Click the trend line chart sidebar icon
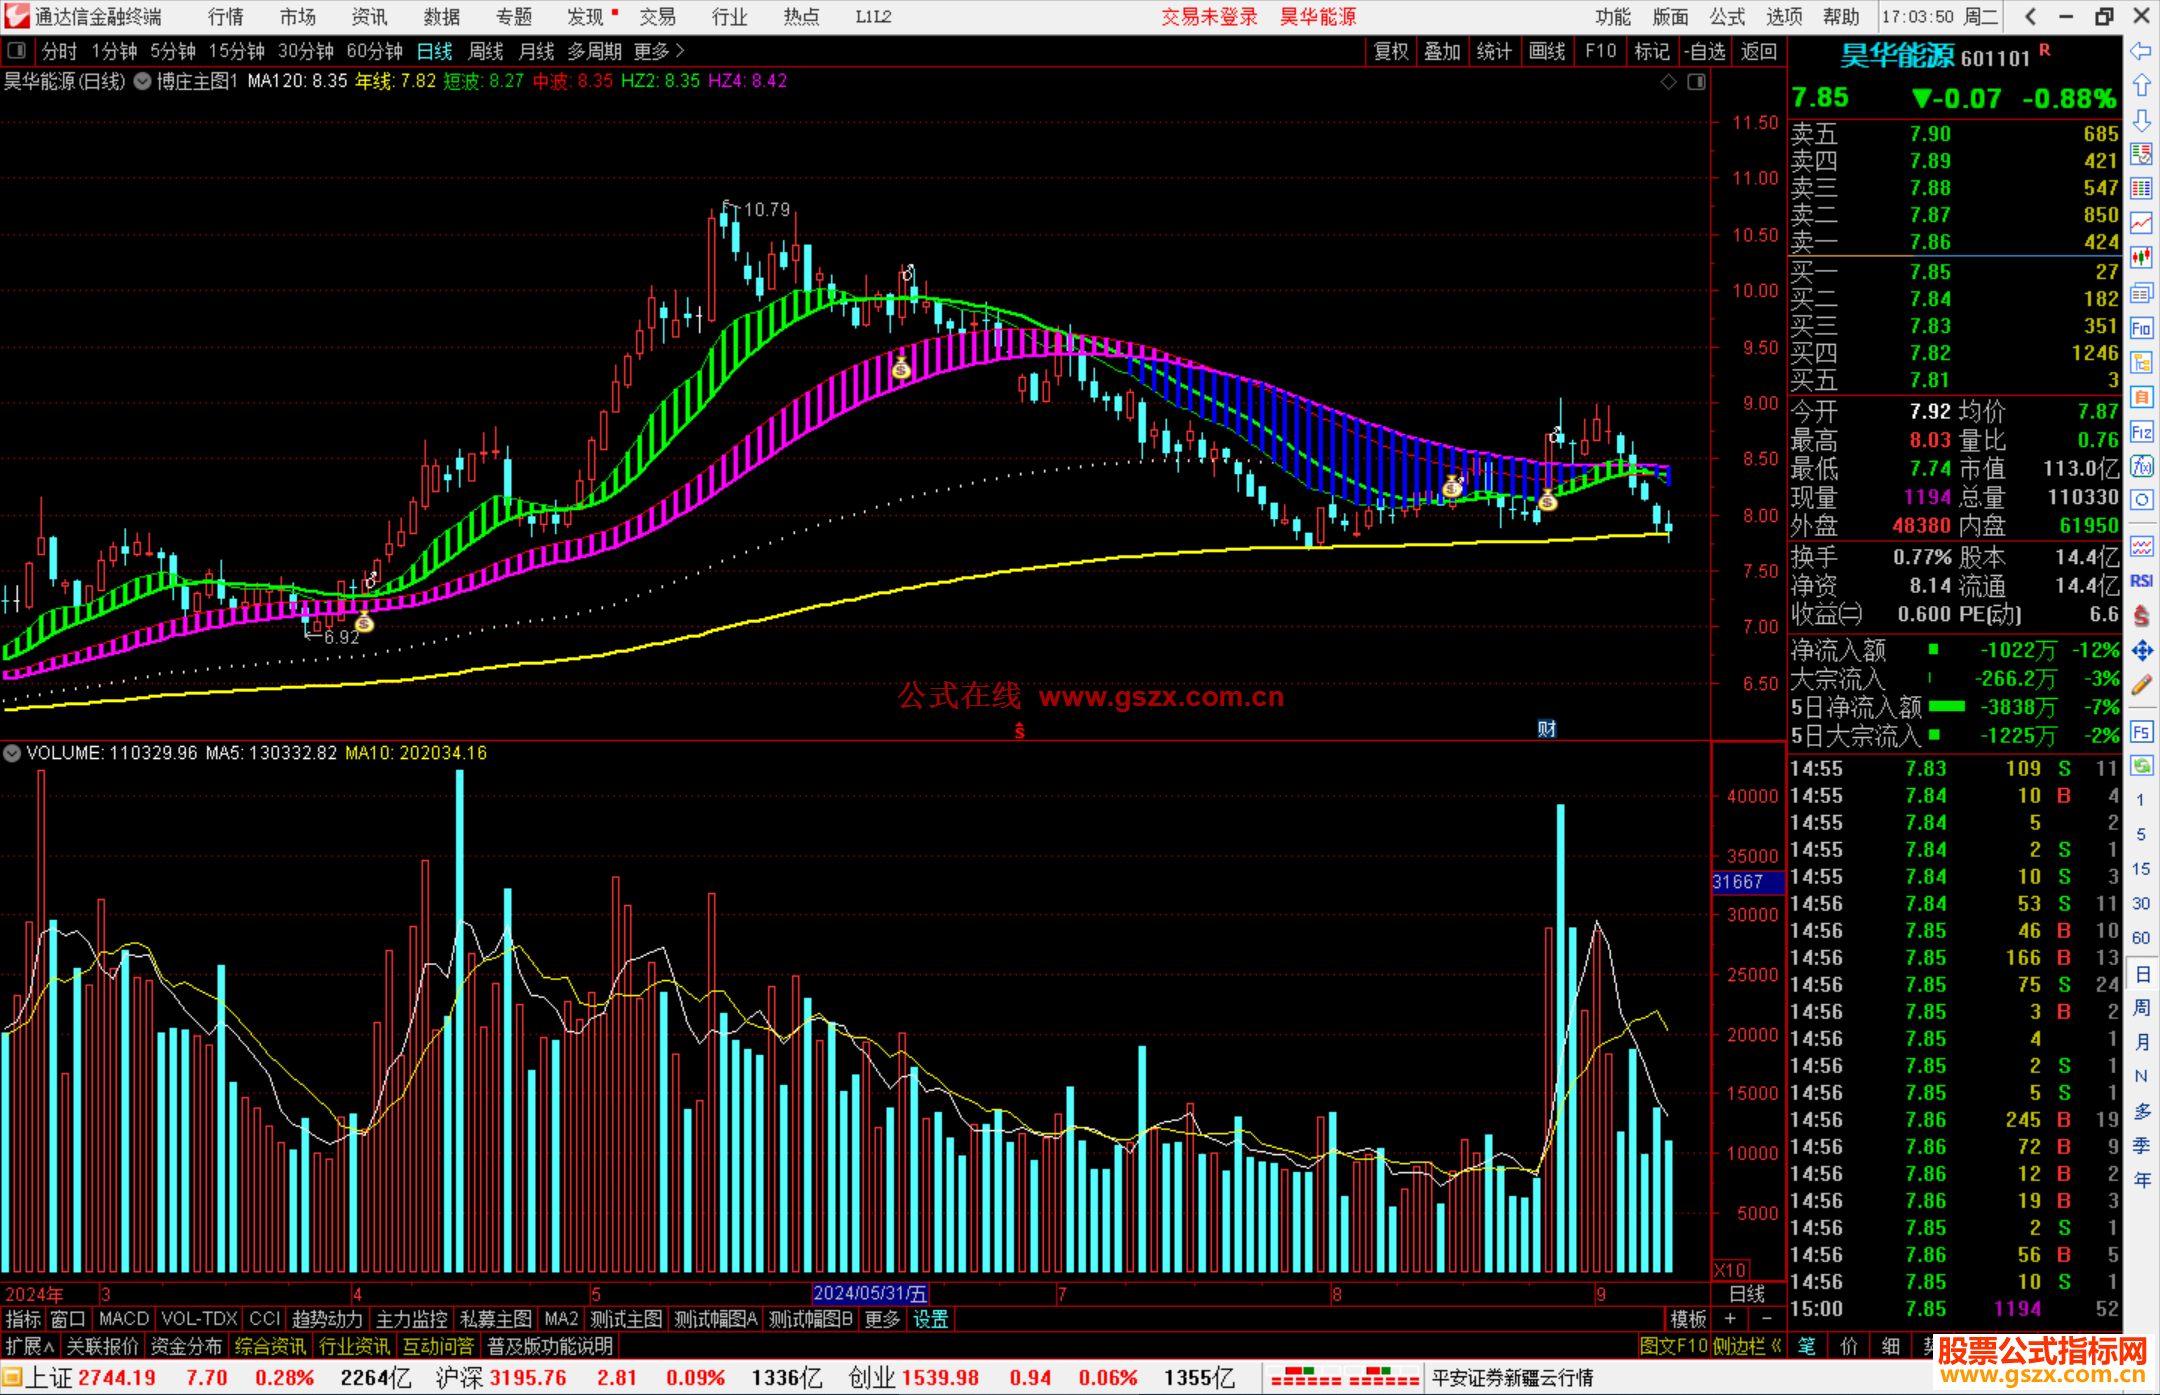 click(2141, 223)
